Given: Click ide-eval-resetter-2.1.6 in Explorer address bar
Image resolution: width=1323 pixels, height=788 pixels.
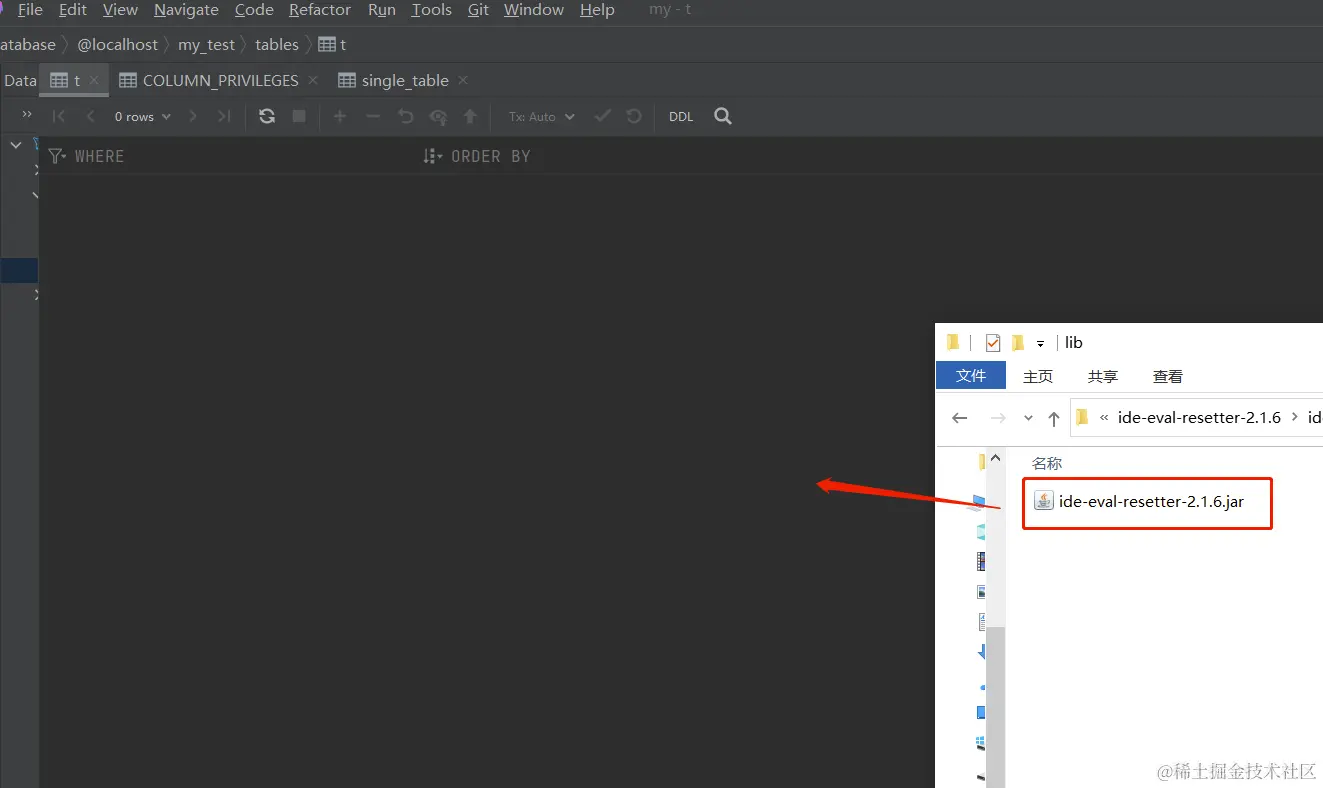Looking at the screenshot, I should (1199, 418).
